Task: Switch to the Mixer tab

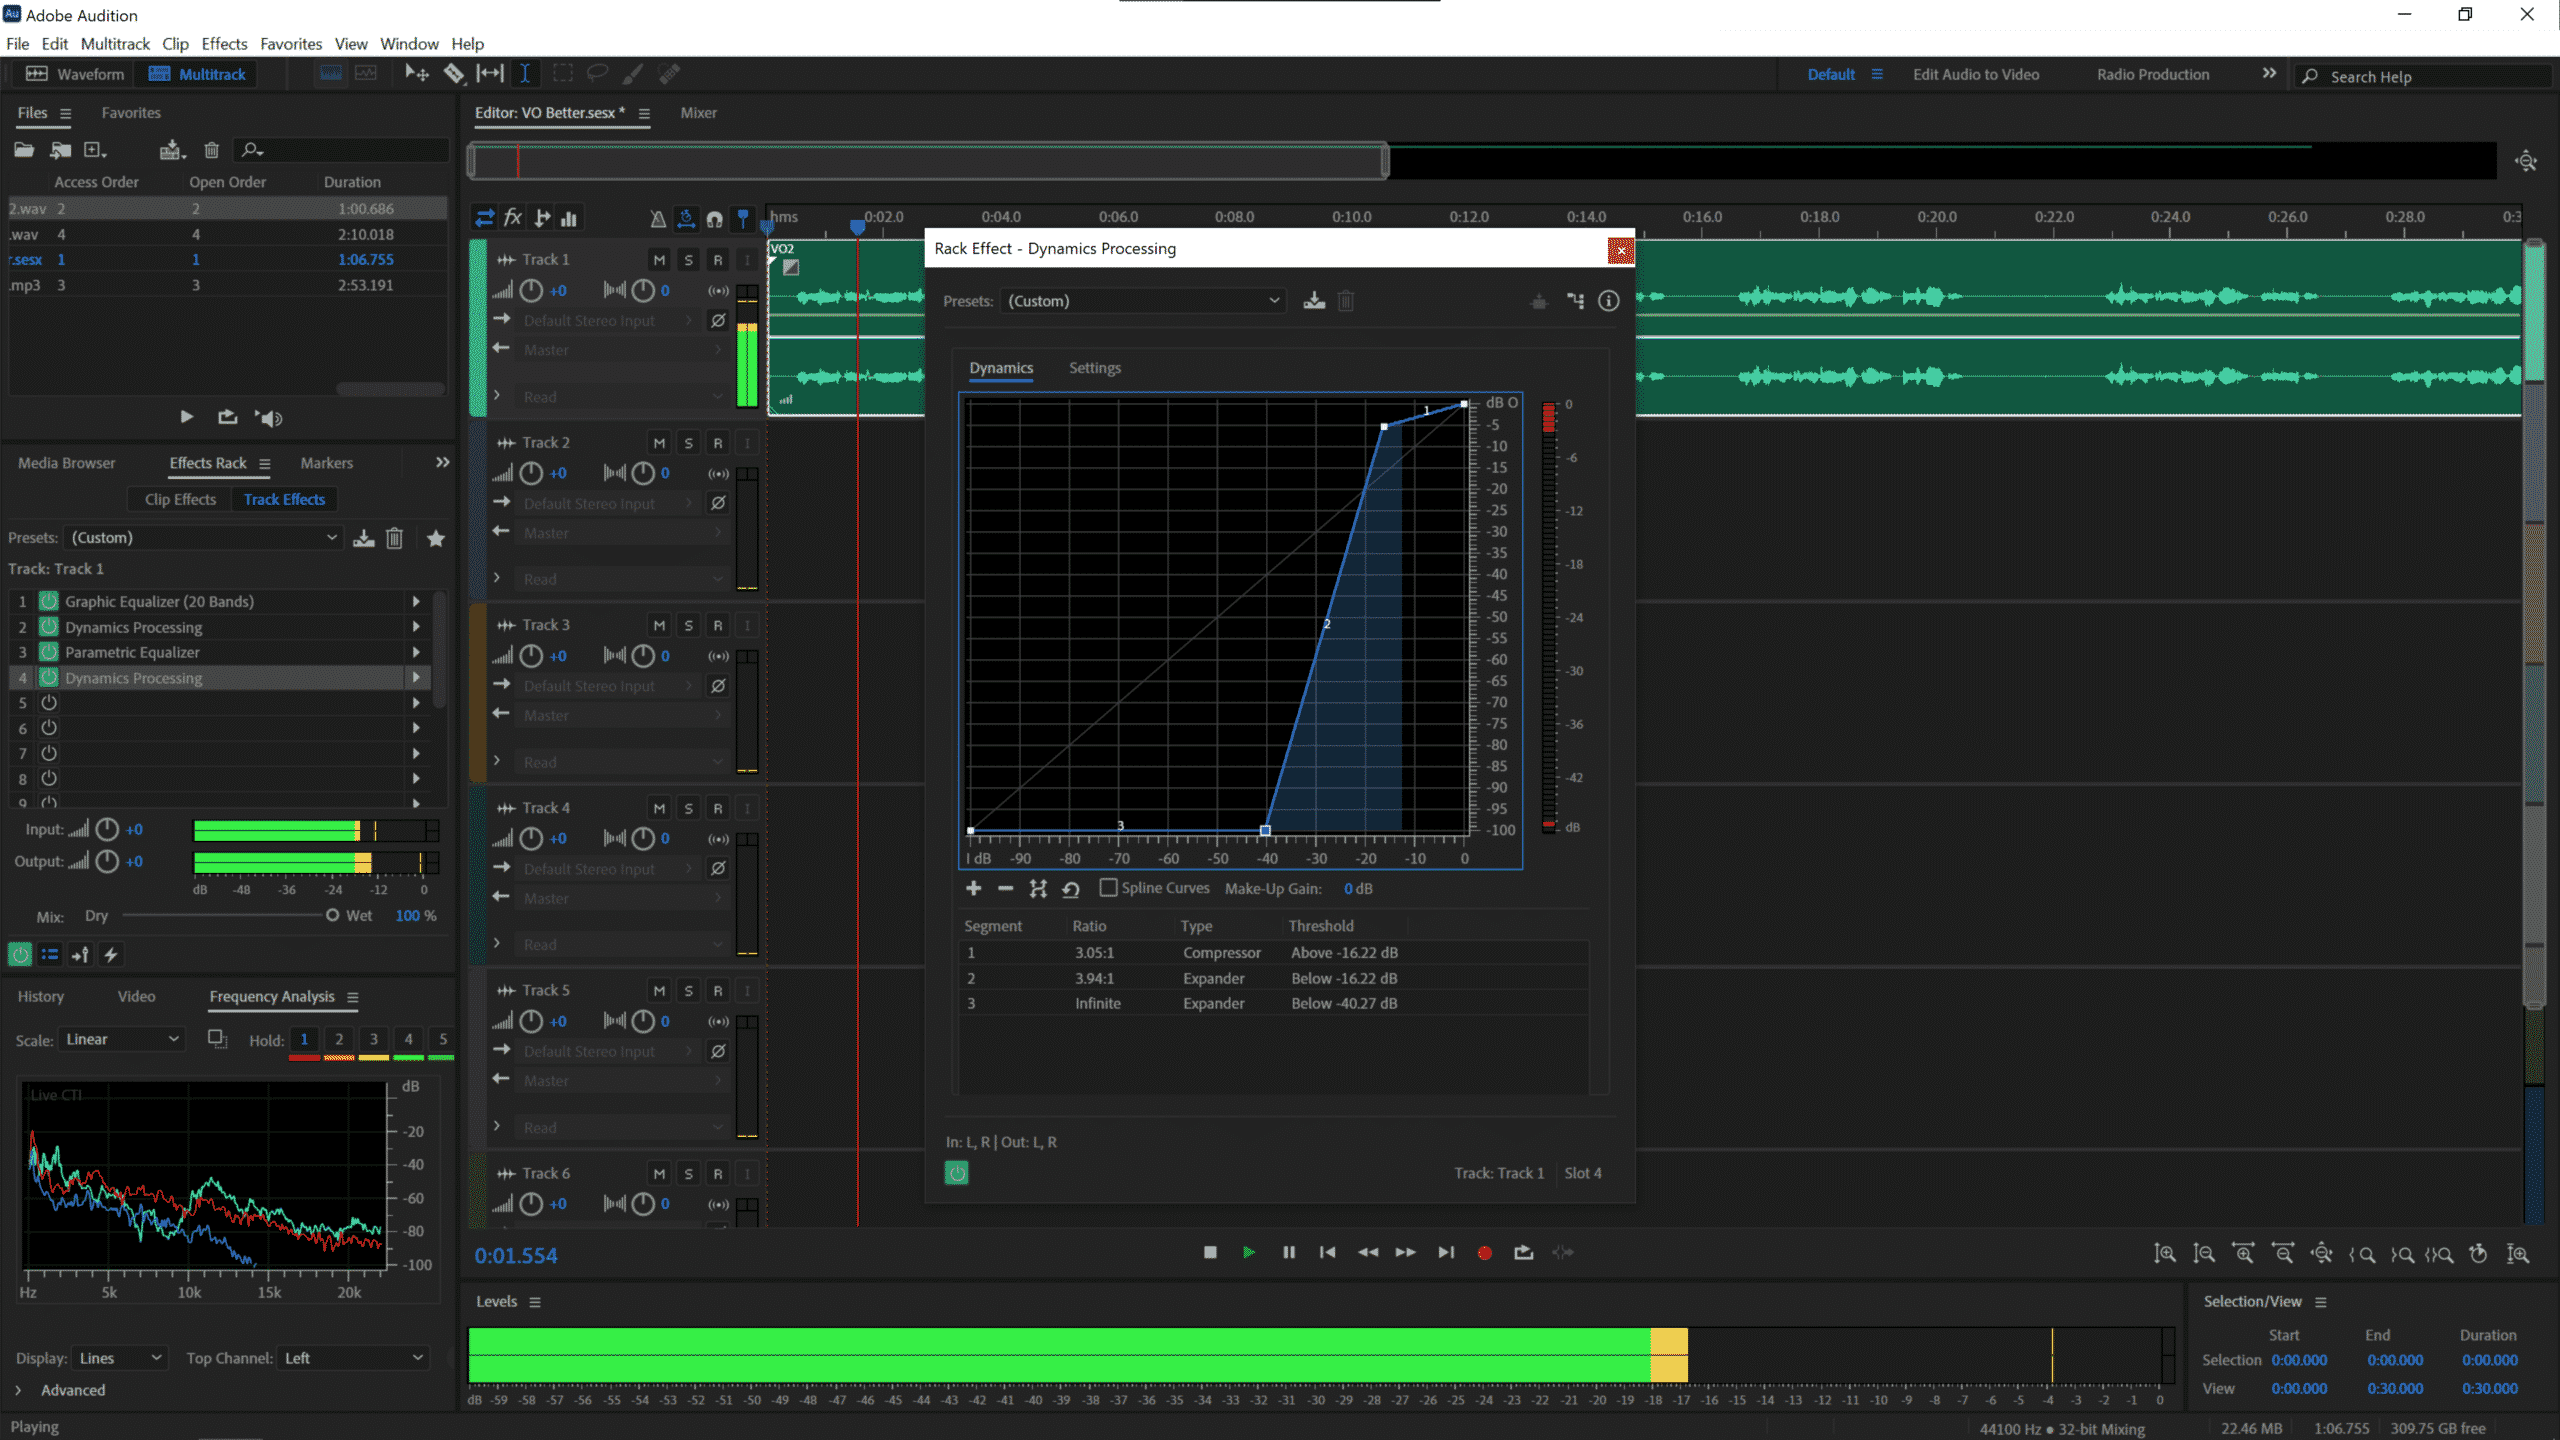Action: tap(698, 113)
